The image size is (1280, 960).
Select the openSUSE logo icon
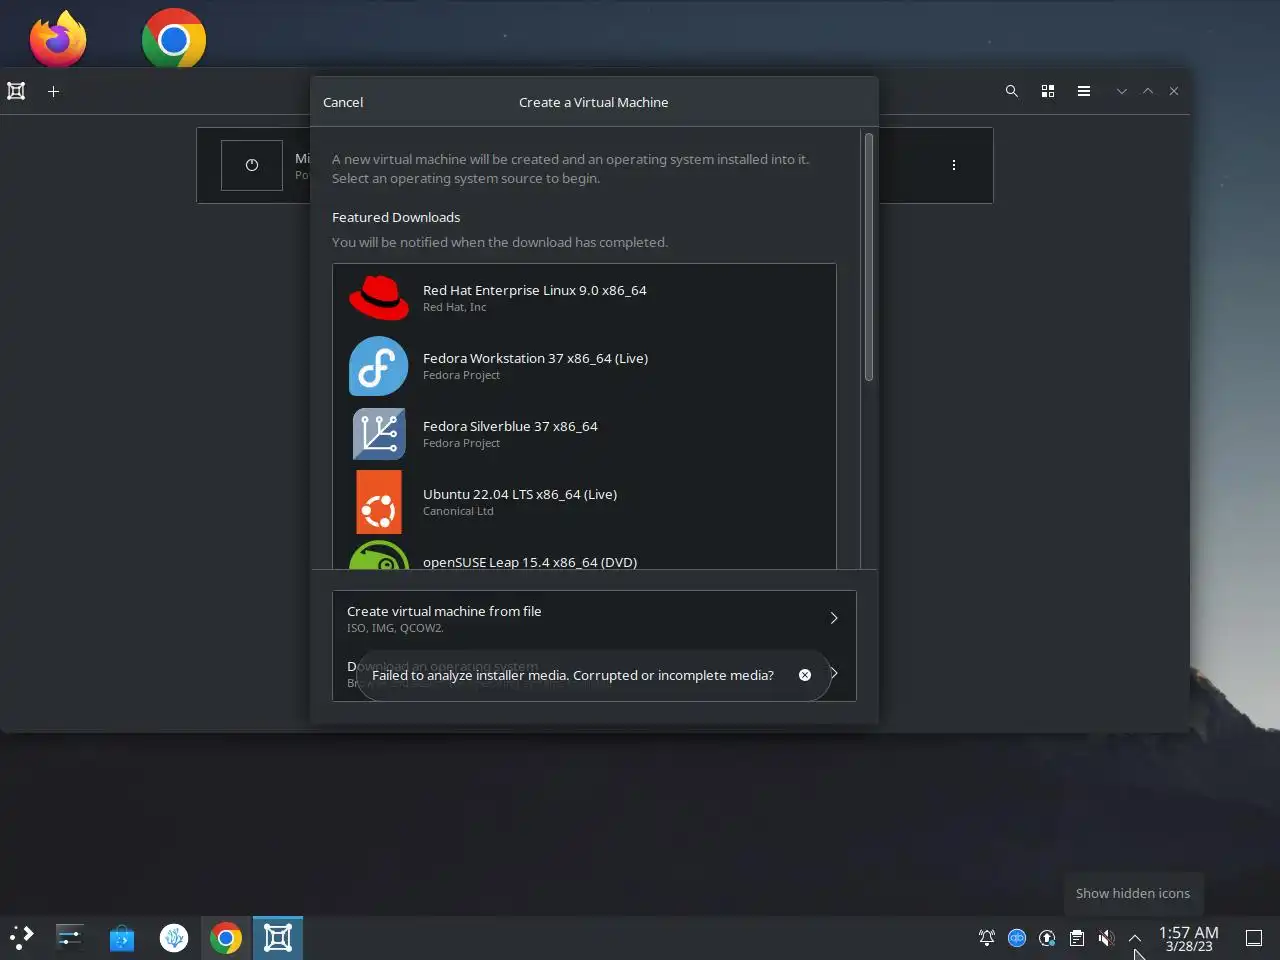tap(378, 555)
